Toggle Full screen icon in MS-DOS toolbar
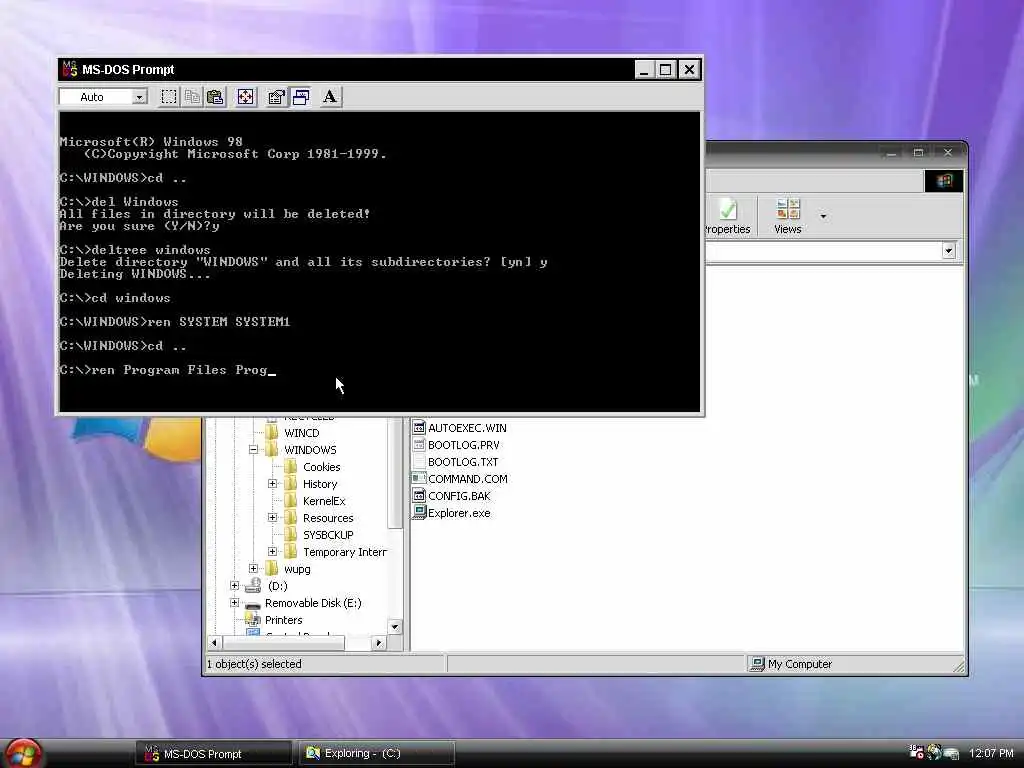Image resolution: width=1024 pixels, height=768 pixels. pyautogui.click(x=246, y=97)
